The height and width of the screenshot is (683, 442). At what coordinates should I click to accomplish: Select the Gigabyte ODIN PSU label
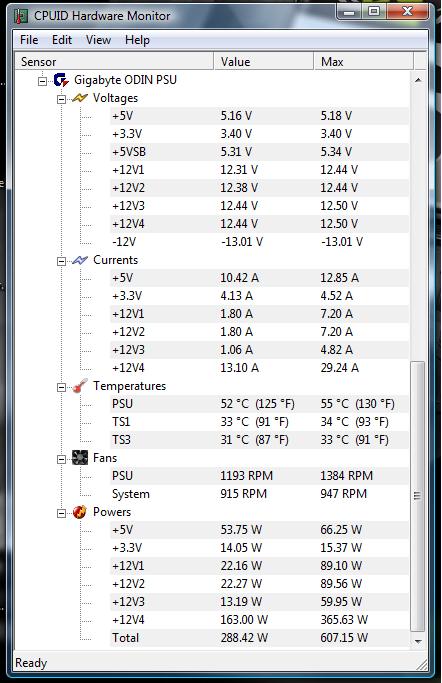coord(125,80)
